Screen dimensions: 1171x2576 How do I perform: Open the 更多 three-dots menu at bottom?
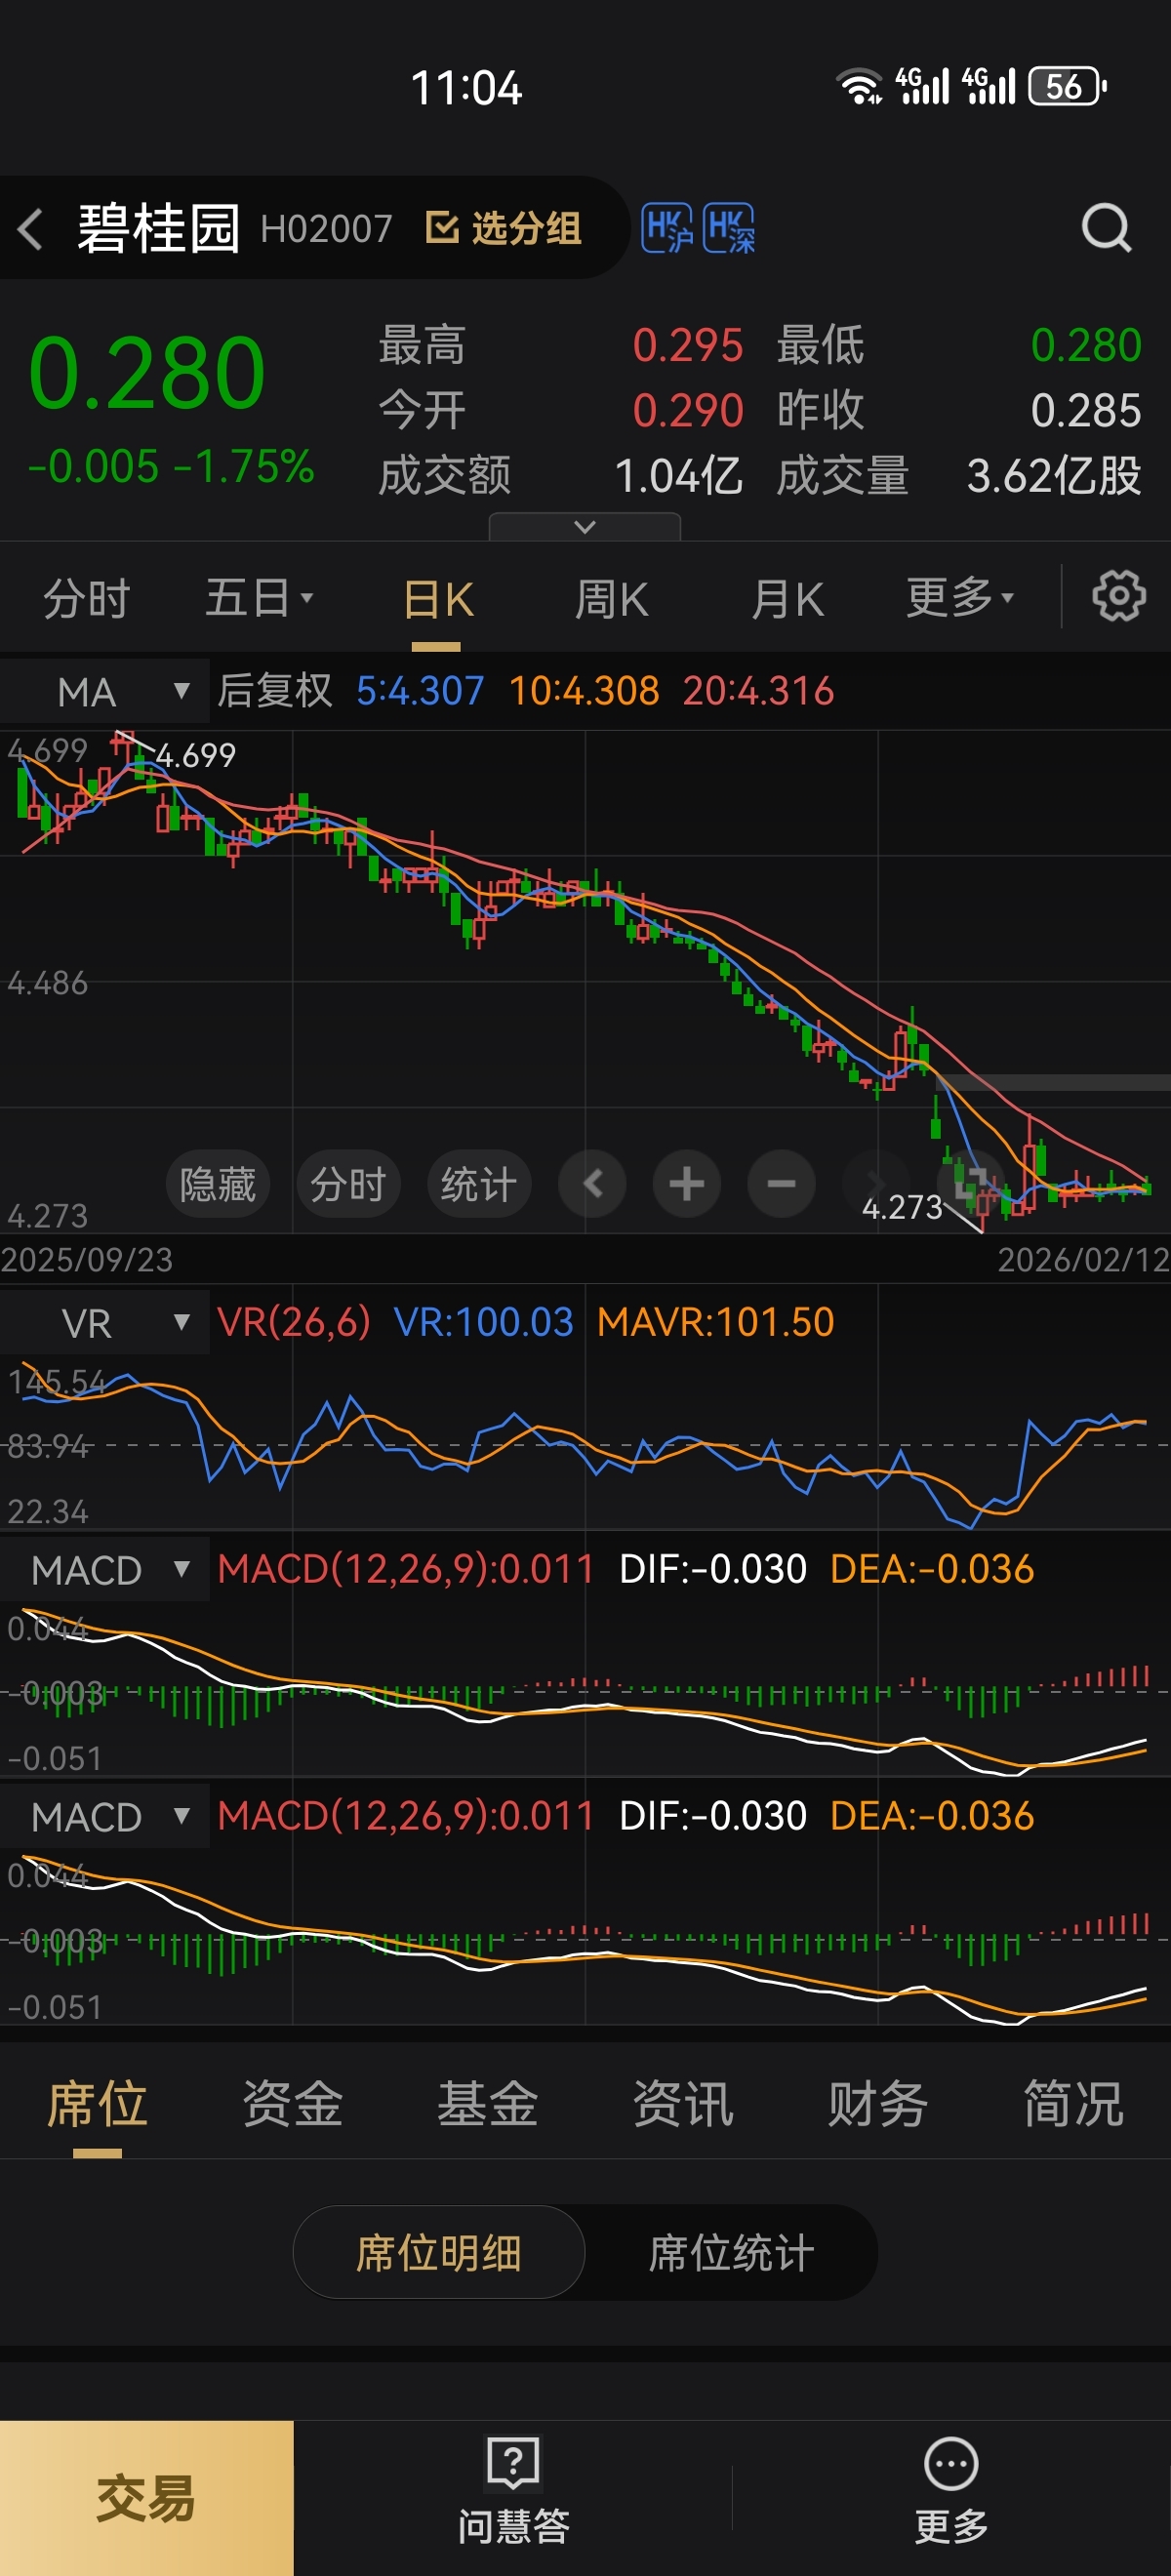pyautogui.click(x=951, y=2492)
